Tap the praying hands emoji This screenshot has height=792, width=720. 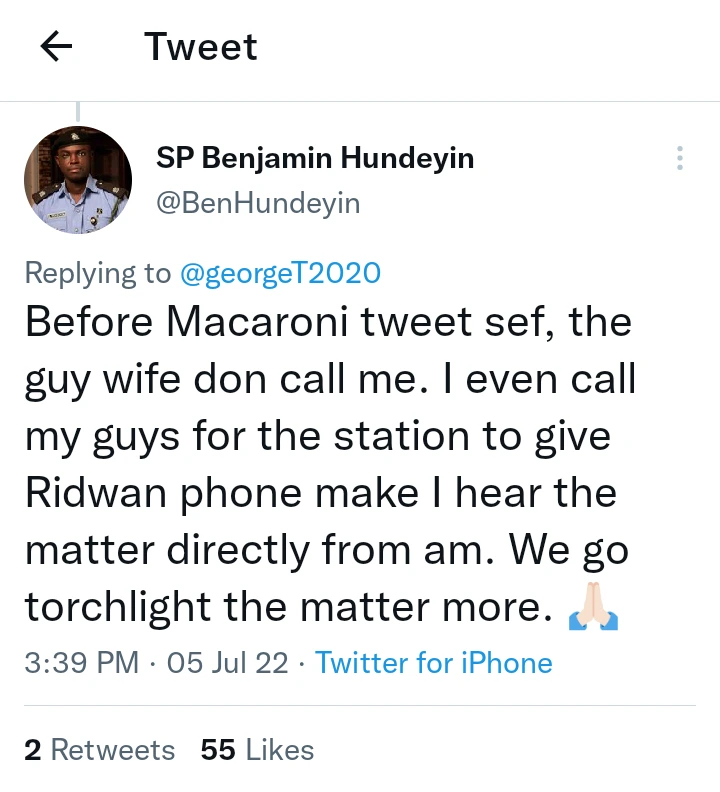[594, 608]
